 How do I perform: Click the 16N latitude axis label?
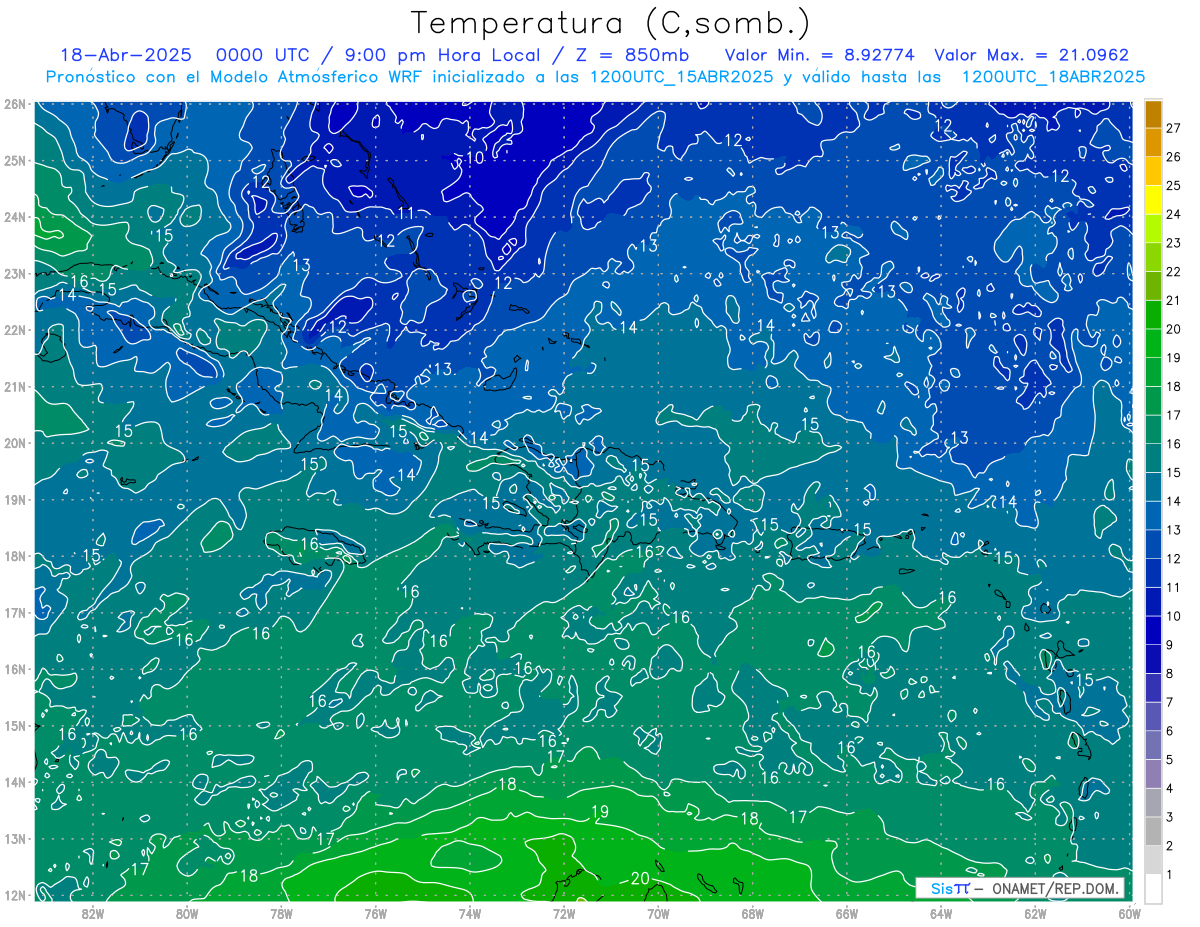click(x=15, y=669)
